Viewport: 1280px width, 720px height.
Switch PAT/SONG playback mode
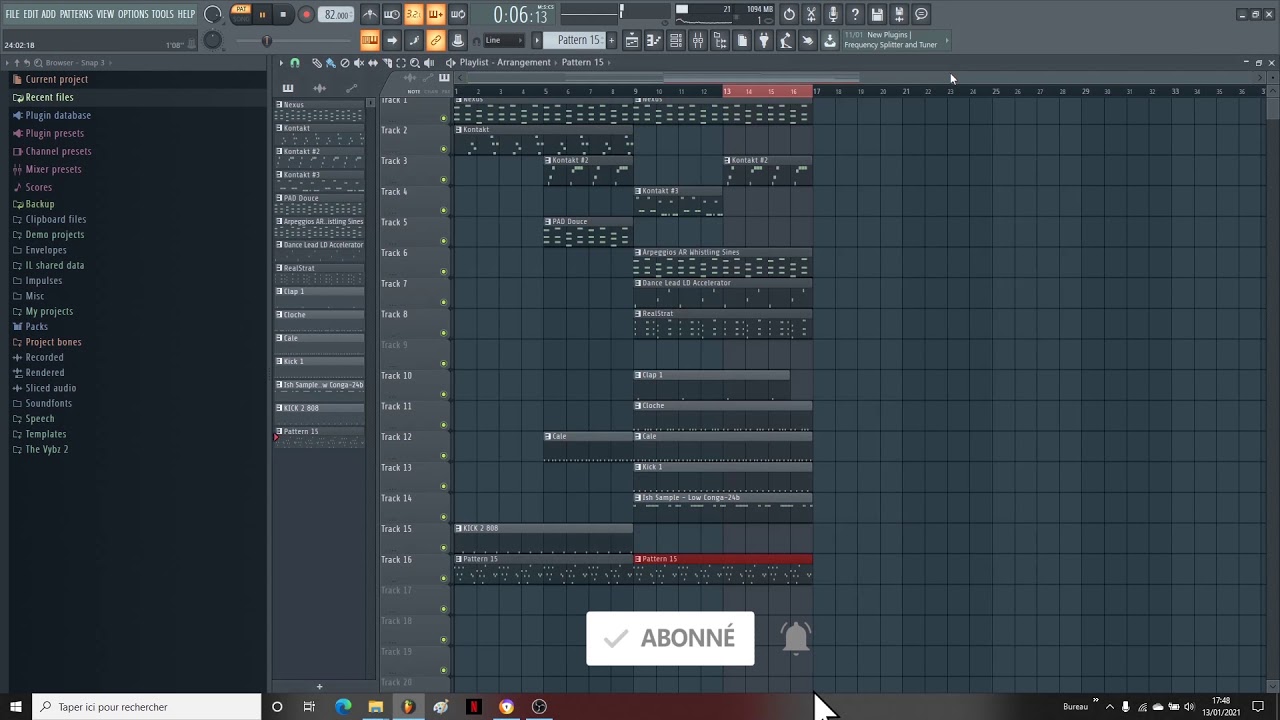[241, 13]
